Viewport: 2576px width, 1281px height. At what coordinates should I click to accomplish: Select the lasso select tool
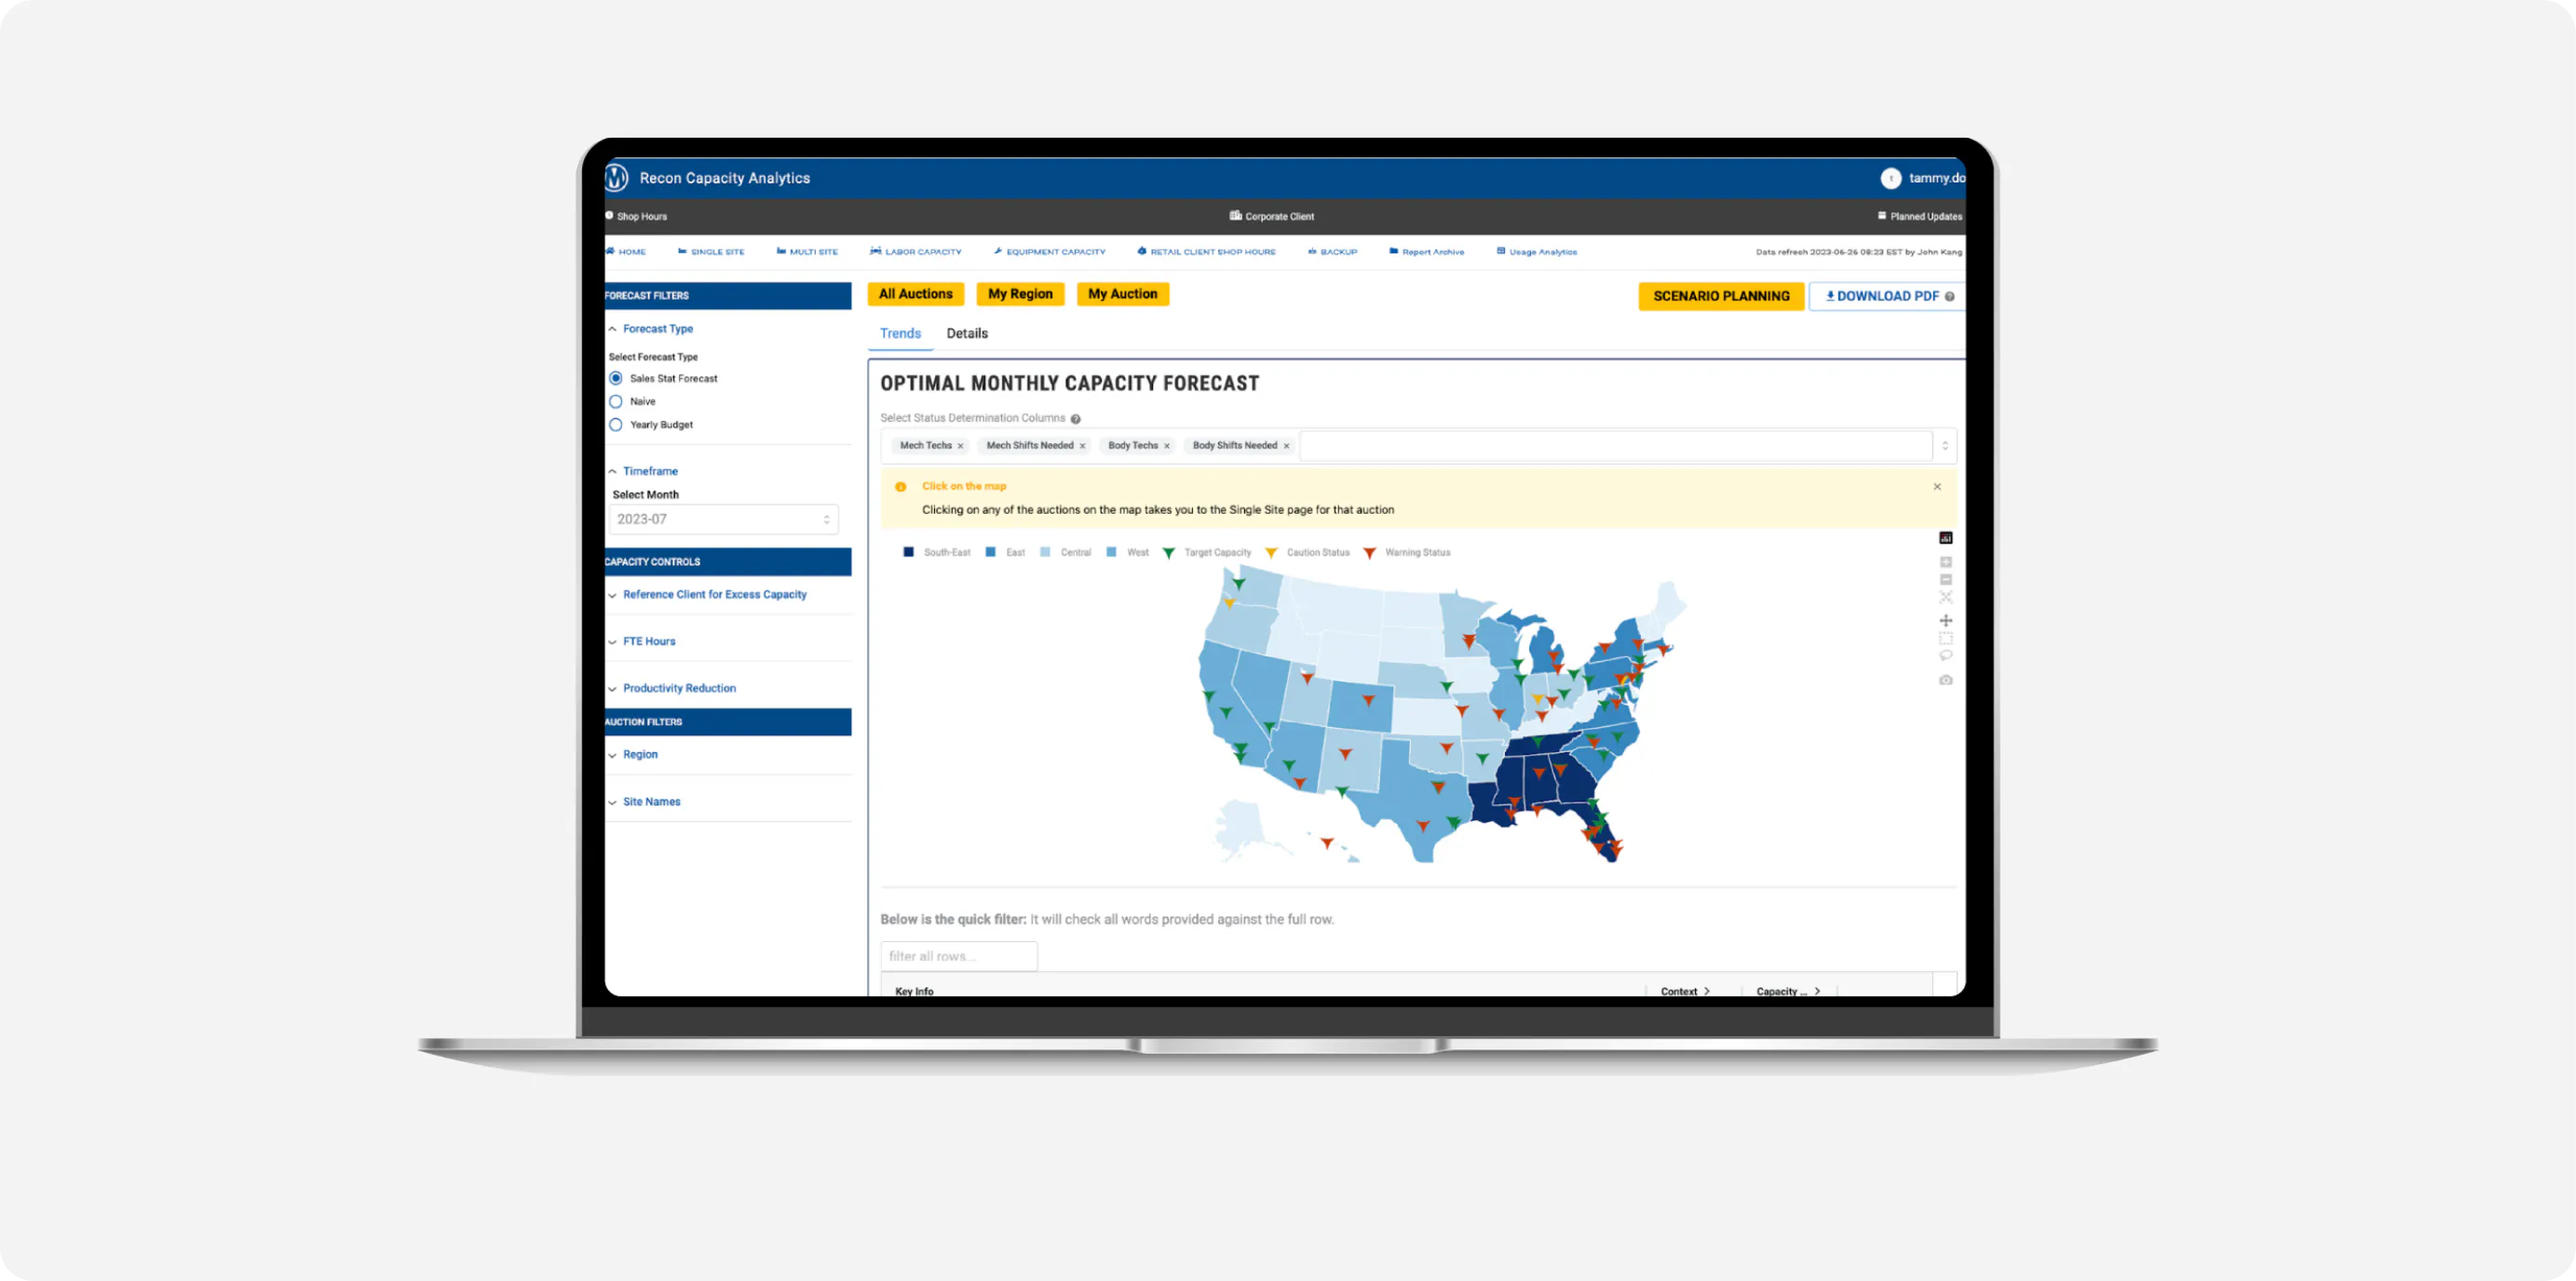point(1945,656)
